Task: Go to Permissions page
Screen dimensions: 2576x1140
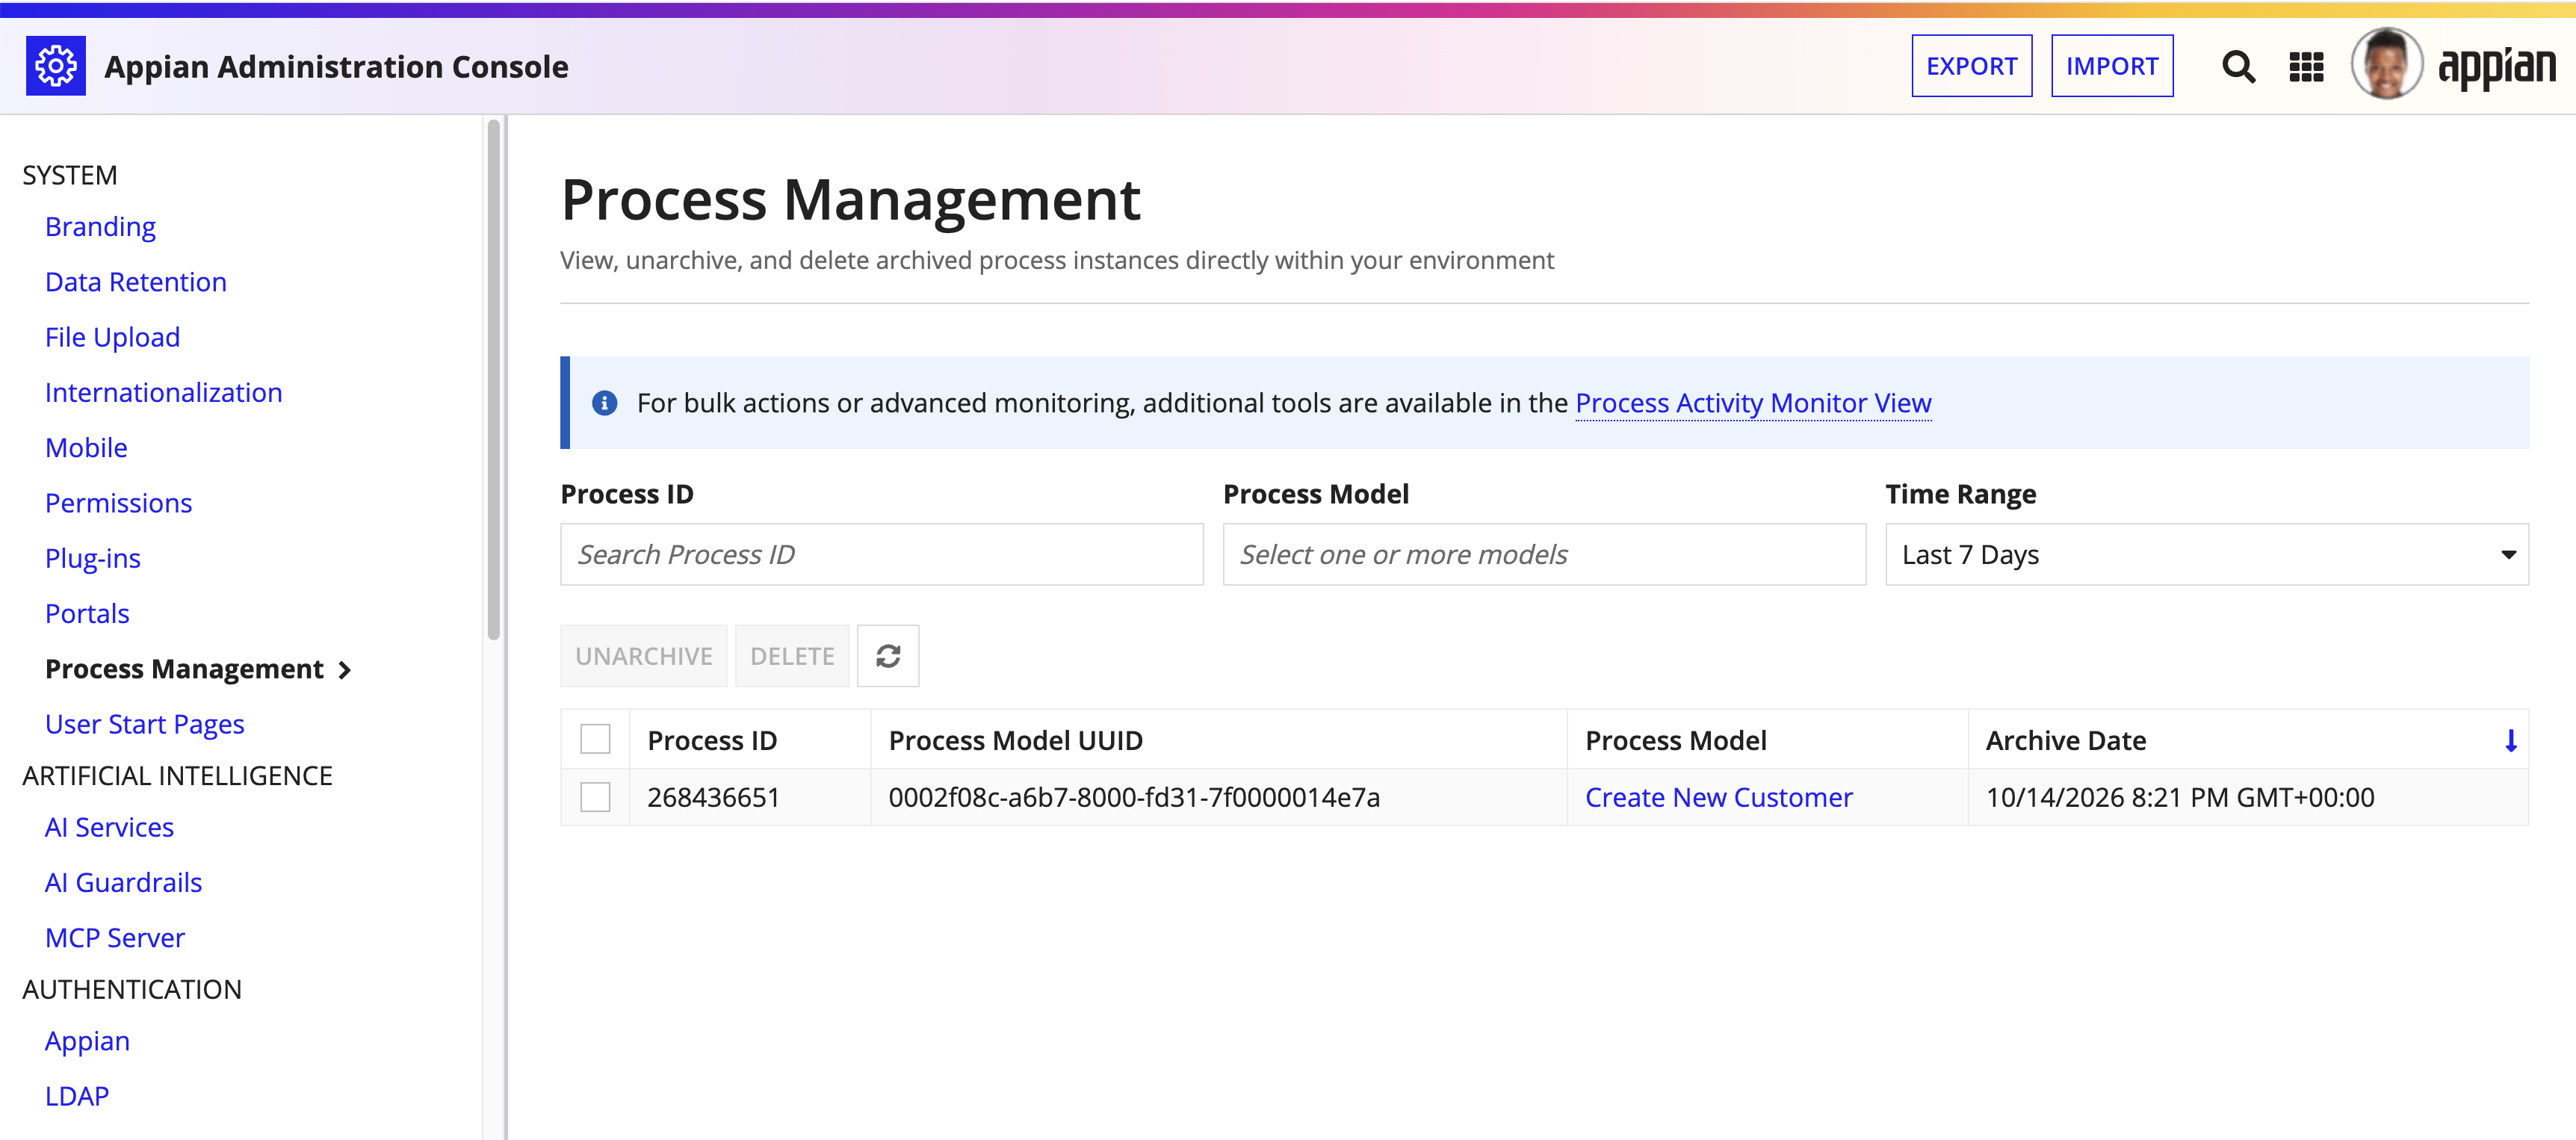Action: [118, 503]
